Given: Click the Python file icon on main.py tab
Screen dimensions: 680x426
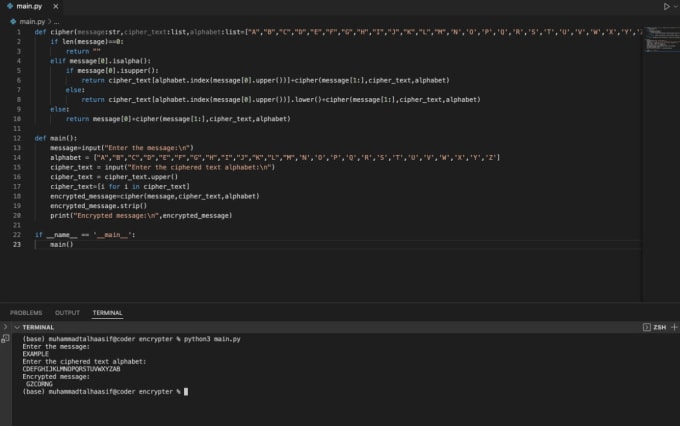Looking at the screenshot, I should coord(10,6).
